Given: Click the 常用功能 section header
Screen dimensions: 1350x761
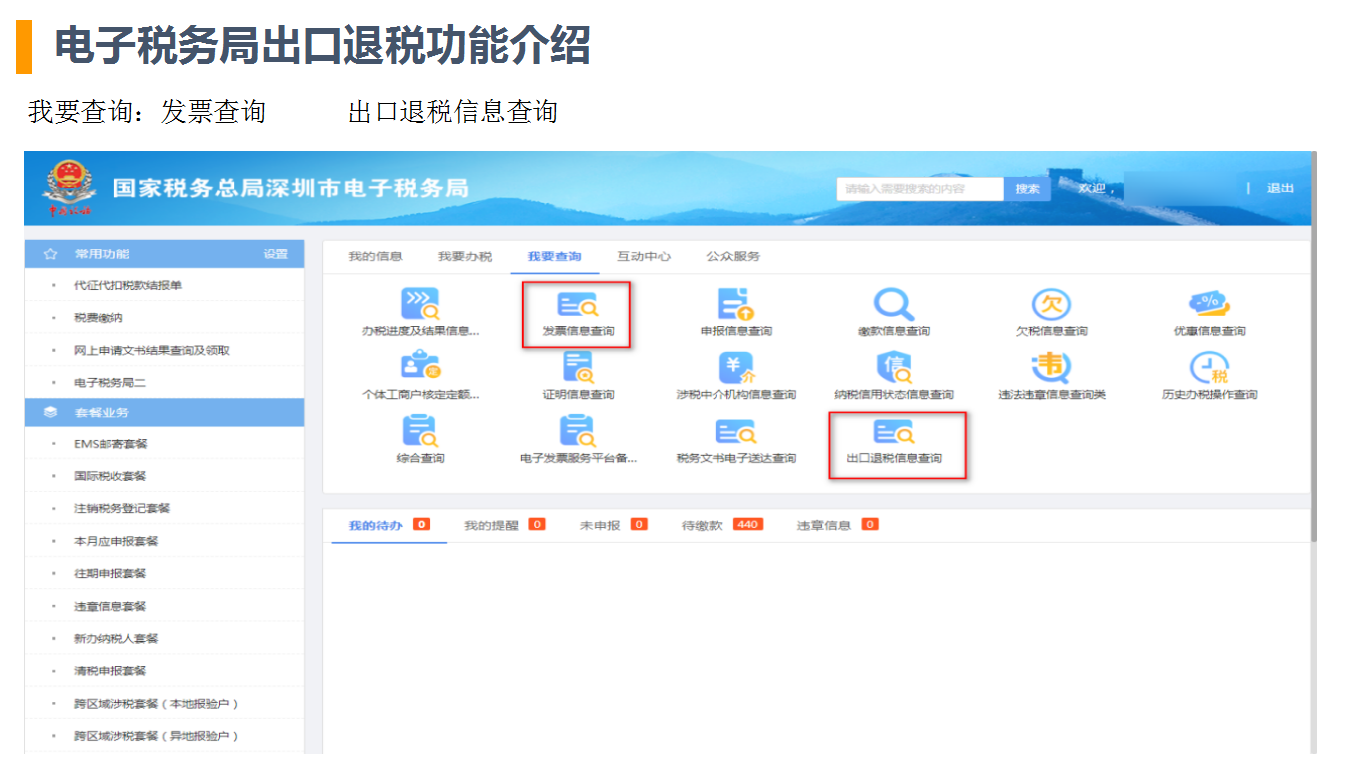Looking at the screenshot, I should [x=165, y=254].
